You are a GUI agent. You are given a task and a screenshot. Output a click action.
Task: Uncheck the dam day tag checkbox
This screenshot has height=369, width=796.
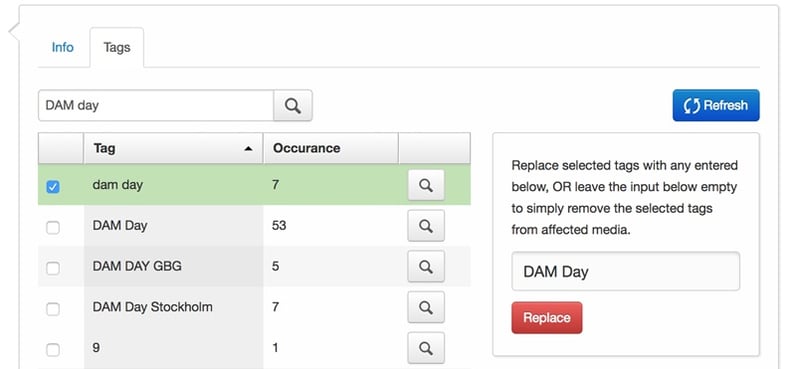53,187
